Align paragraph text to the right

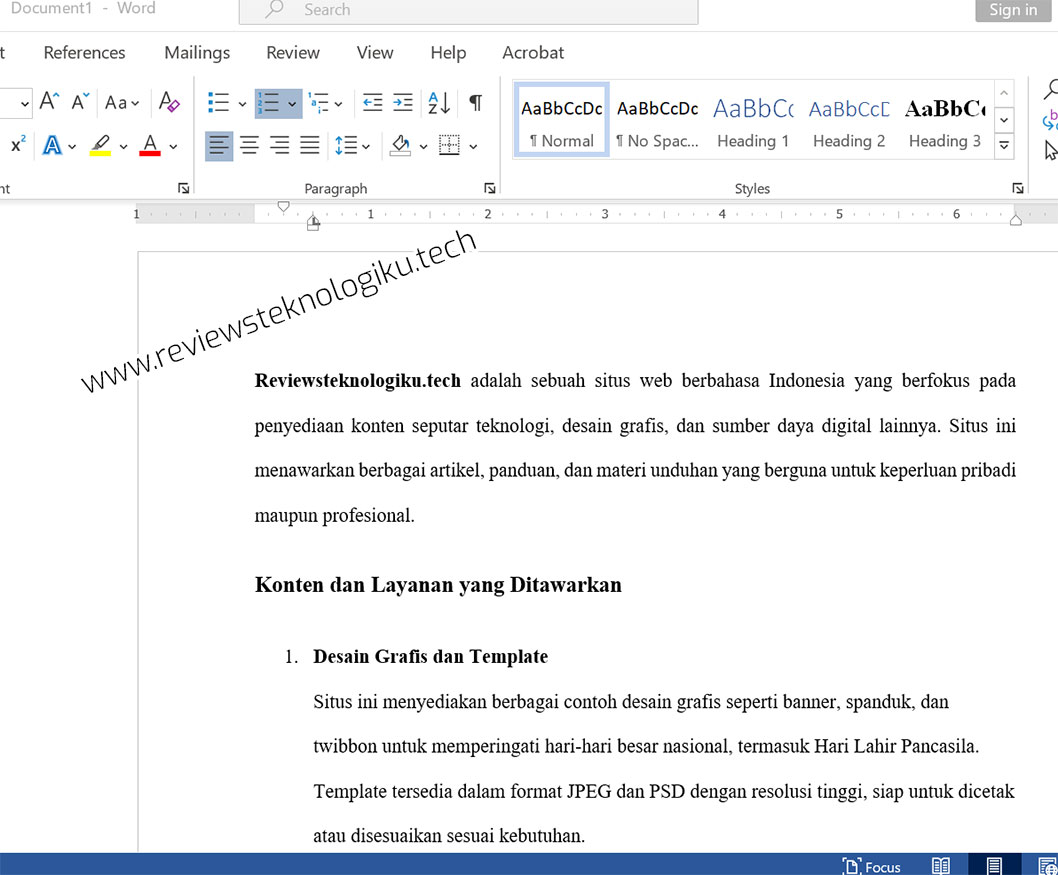coord(279,146)
